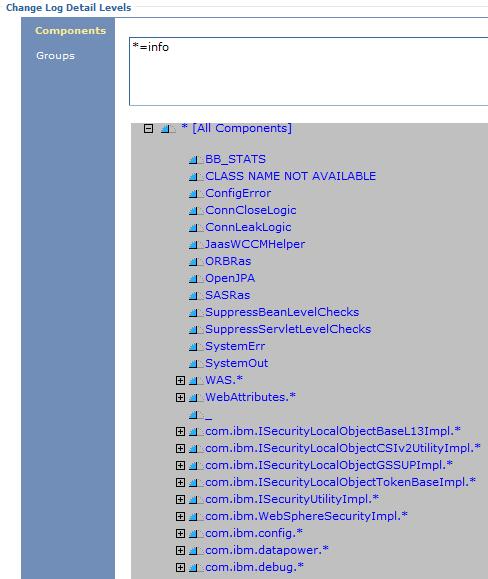Click the log level icon beside BB_STATS
Image resolution: width=488 pixels, height=579 pixels.
195,160
